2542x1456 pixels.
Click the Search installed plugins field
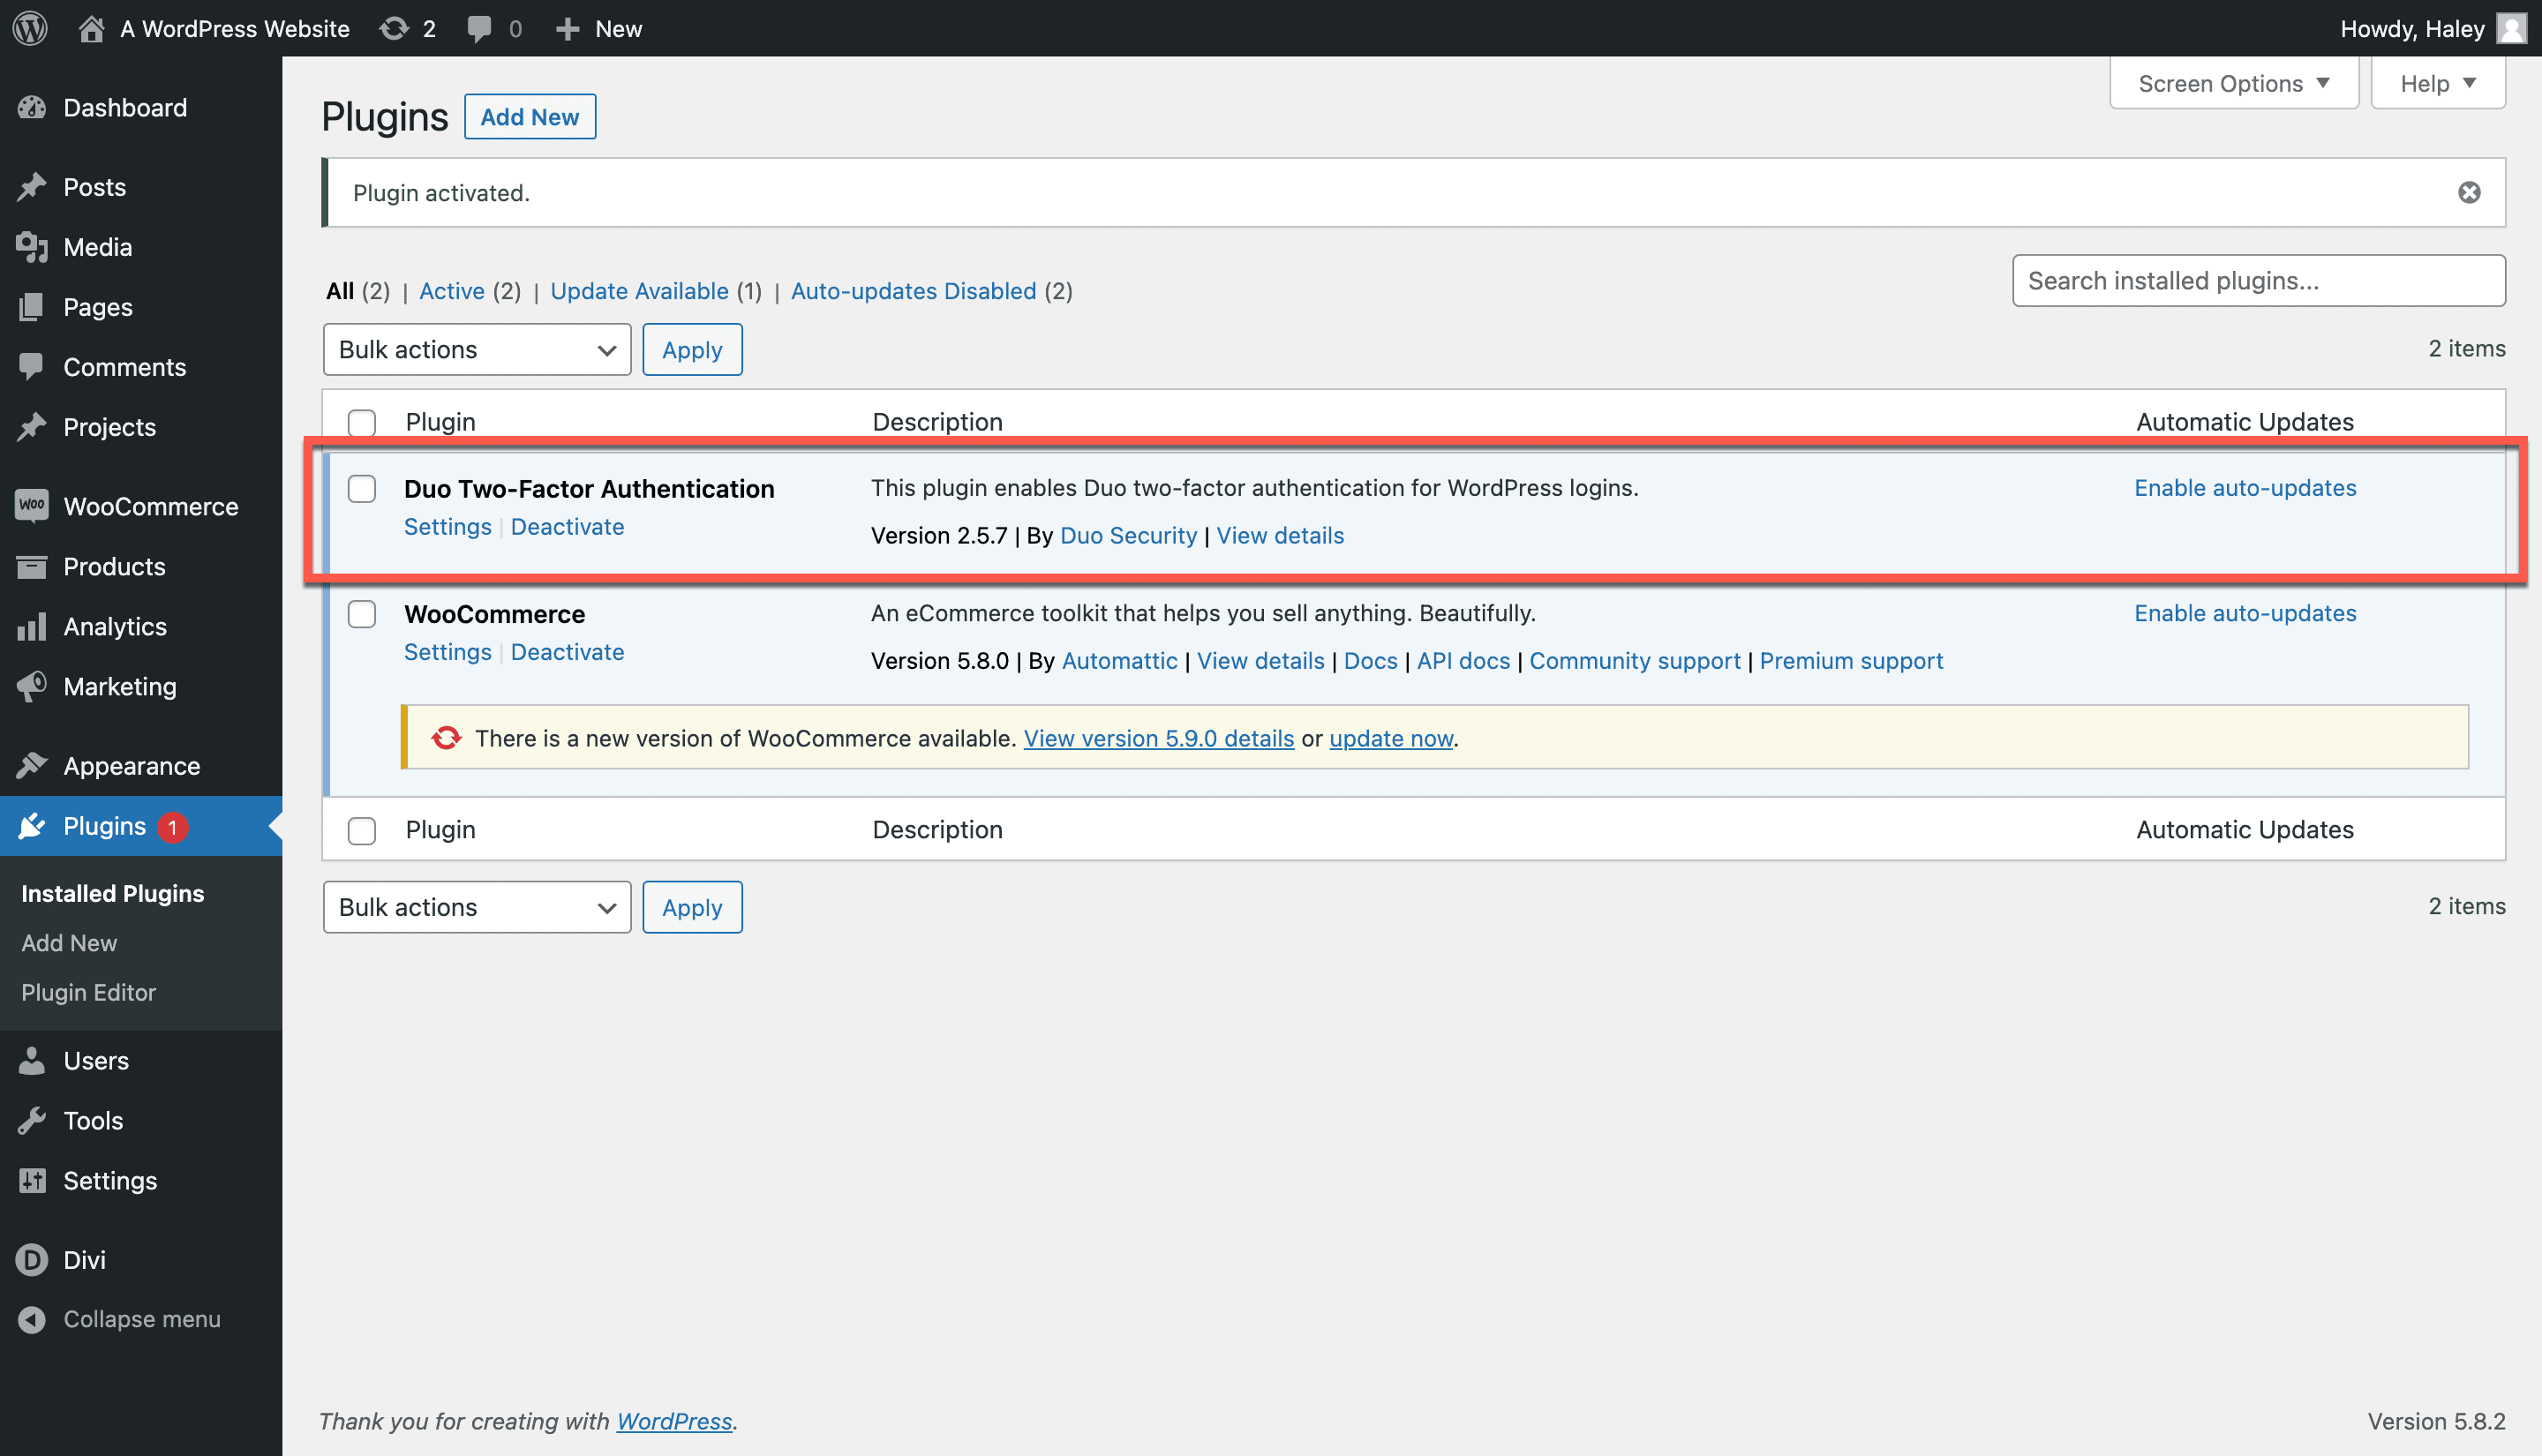click(x=2258, y=281)
